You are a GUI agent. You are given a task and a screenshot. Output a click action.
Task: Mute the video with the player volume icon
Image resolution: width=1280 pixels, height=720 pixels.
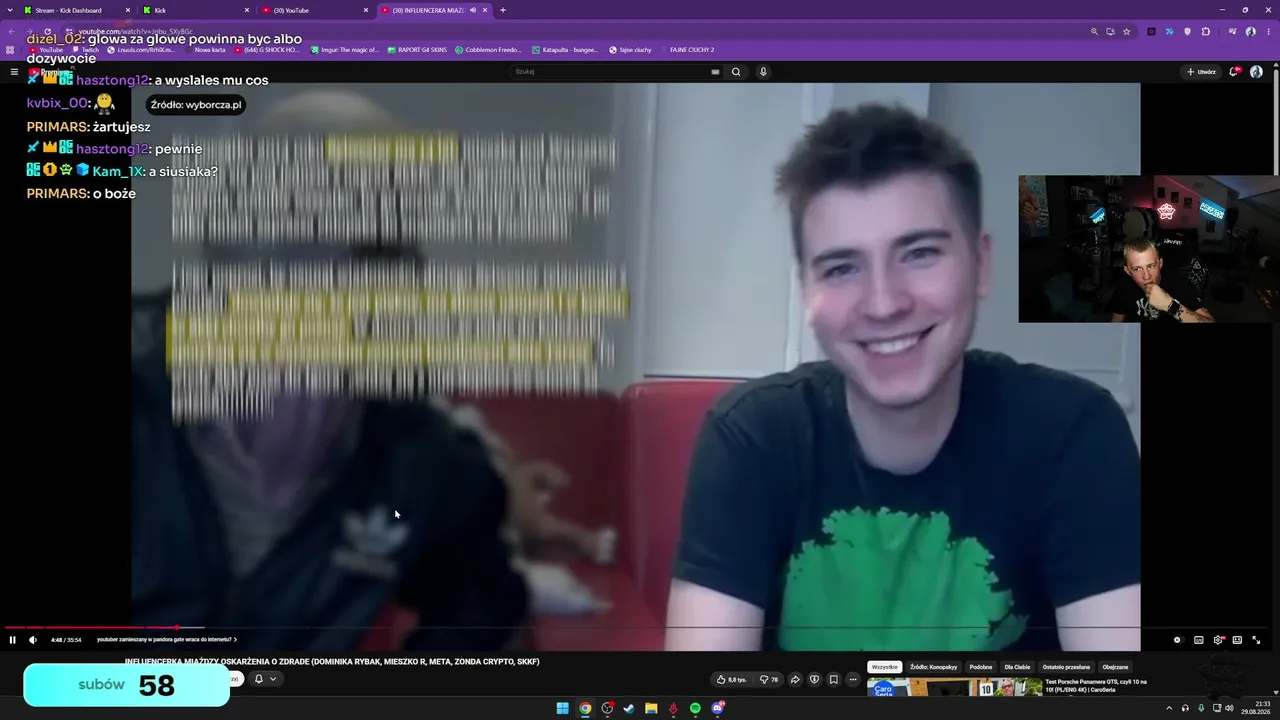pyautogui.click(x=33, y=640)
